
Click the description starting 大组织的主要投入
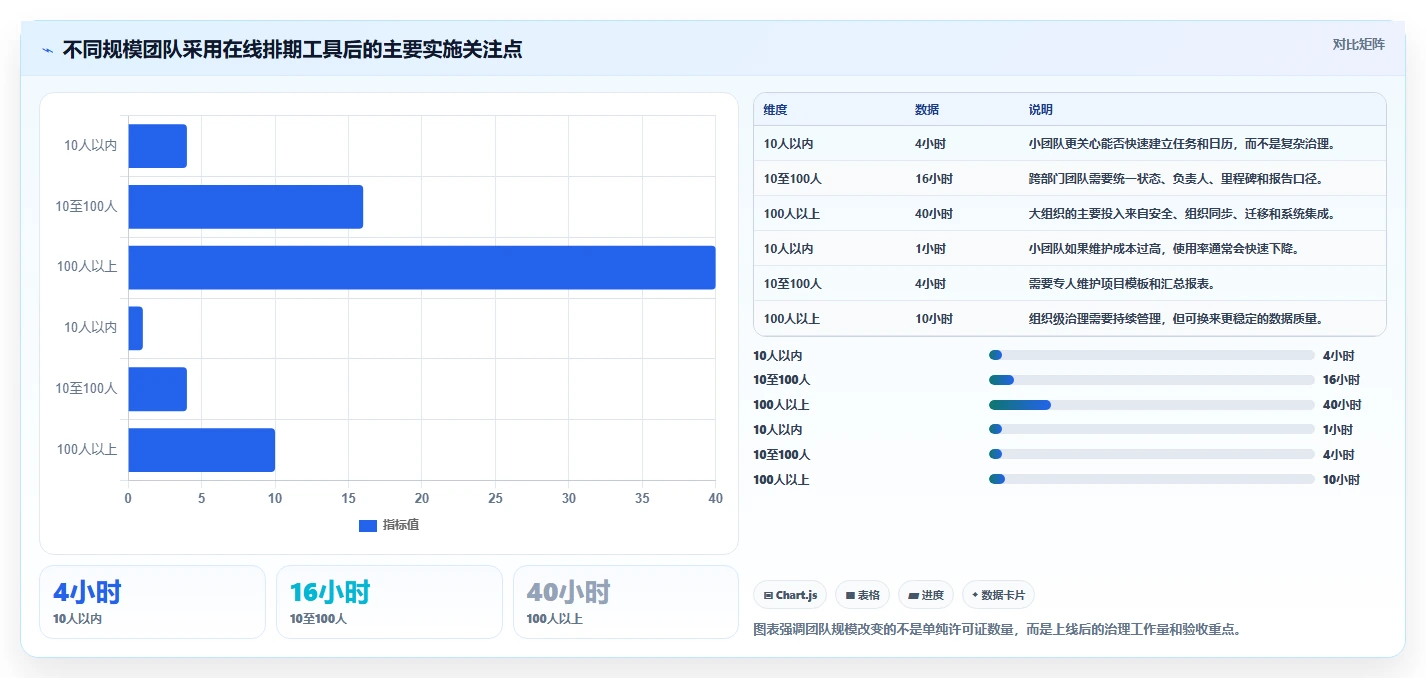click(x=1182, y=214)
